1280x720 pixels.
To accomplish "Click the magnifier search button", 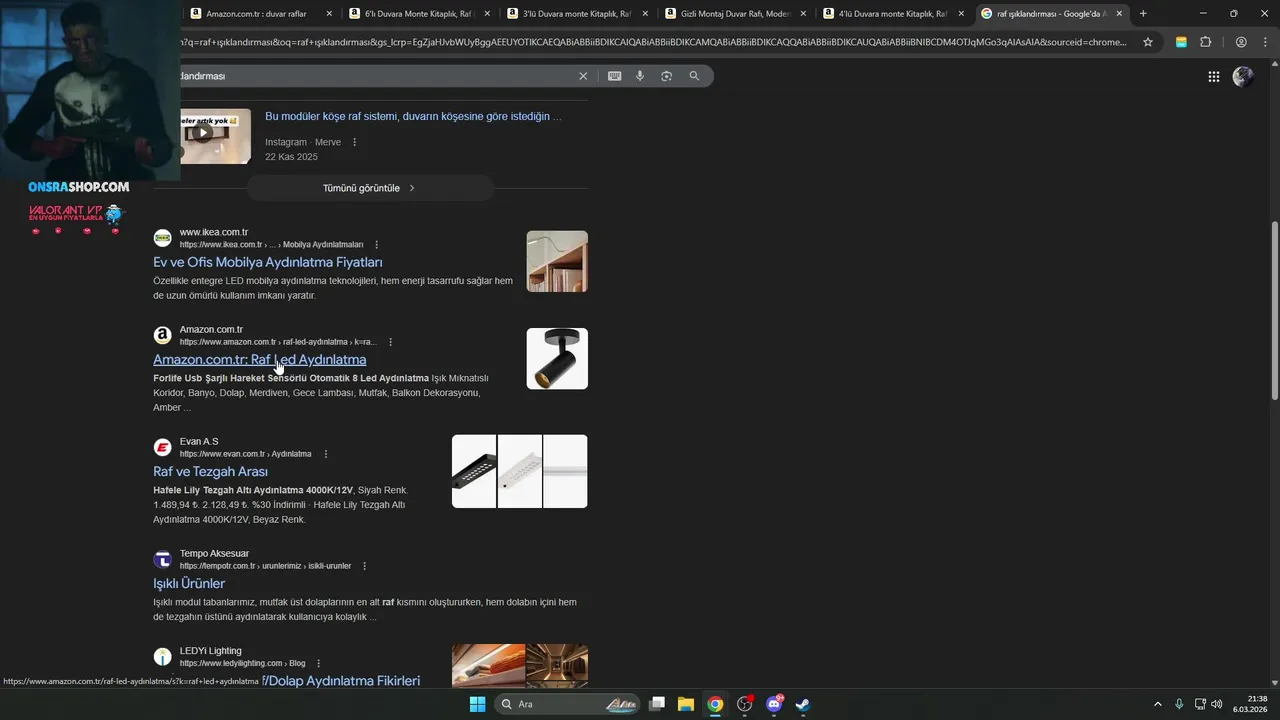I will click(694, 76).
